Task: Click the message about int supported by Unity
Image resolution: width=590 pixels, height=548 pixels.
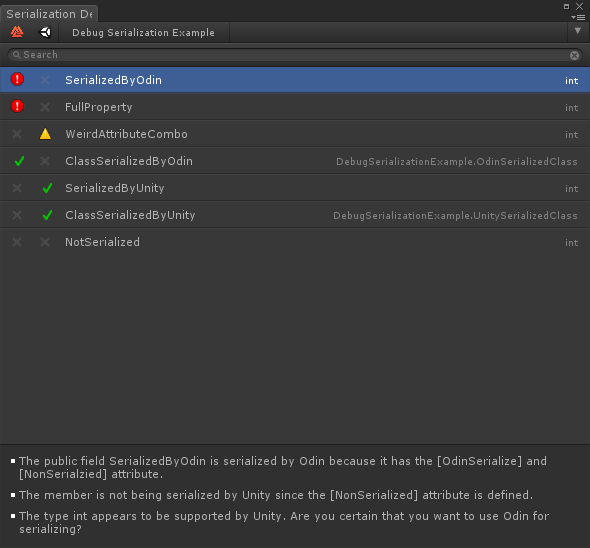Action: pyautogui.click(x=284, y=522)
